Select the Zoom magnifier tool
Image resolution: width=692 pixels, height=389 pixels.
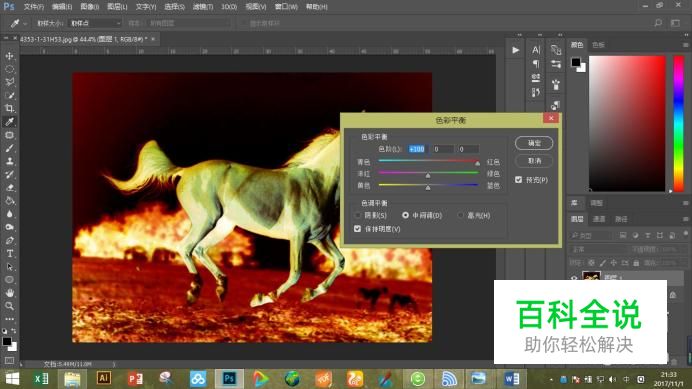pos(9,306)
